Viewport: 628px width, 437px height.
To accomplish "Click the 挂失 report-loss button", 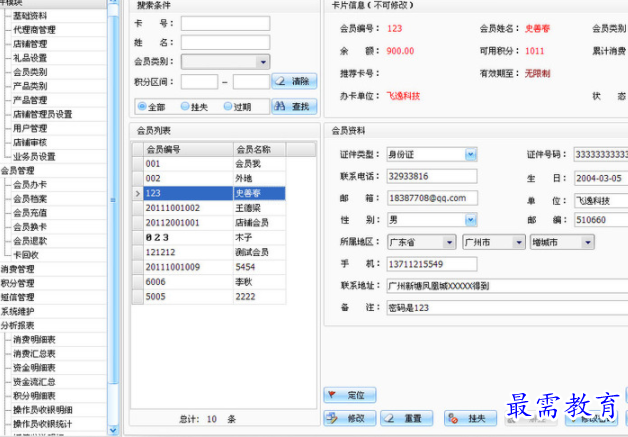I will click(x=470, y=418).
